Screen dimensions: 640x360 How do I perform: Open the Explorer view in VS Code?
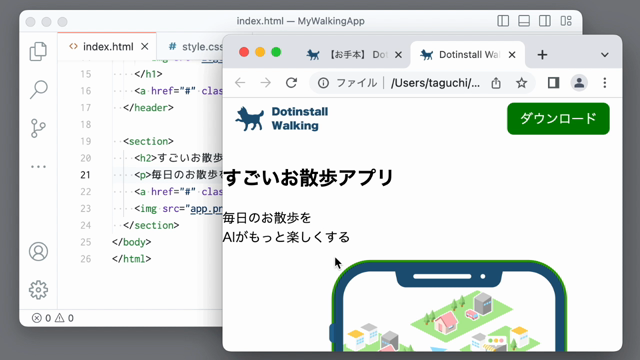(38, 51)
